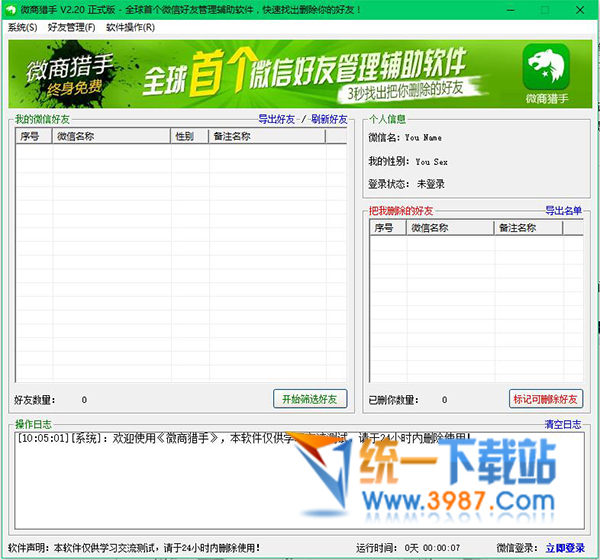The image size is (600, 560).
Task: Click the 立即登录 link
Action: (565, 548)
